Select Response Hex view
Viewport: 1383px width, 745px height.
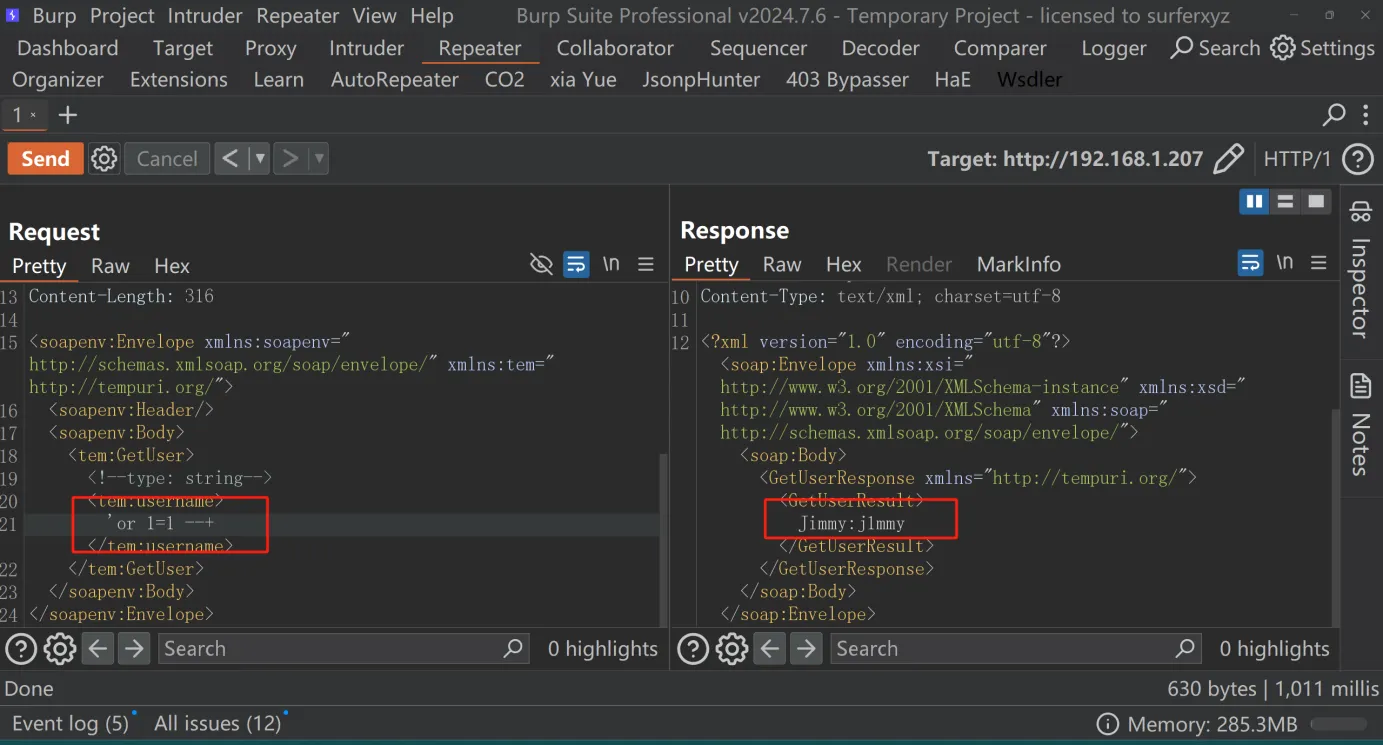(844, 264)
